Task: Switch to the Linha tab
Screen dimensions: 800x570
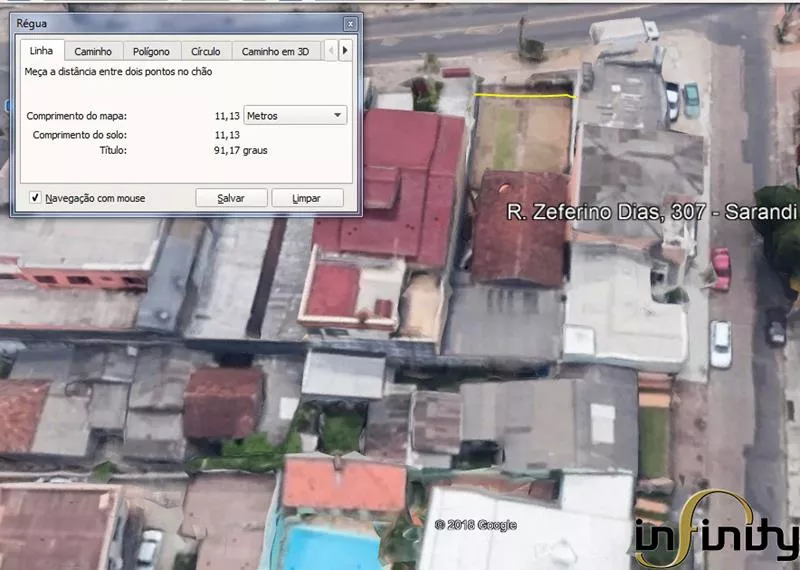Action: (41, 51)
